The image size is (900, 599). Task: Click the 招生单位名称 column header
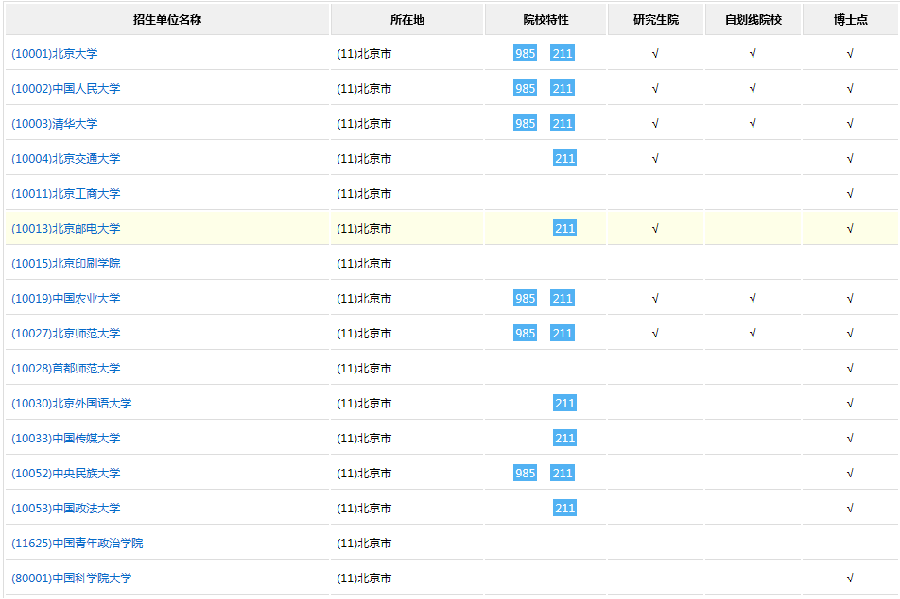pyautogui.click(x=167, y=20)
